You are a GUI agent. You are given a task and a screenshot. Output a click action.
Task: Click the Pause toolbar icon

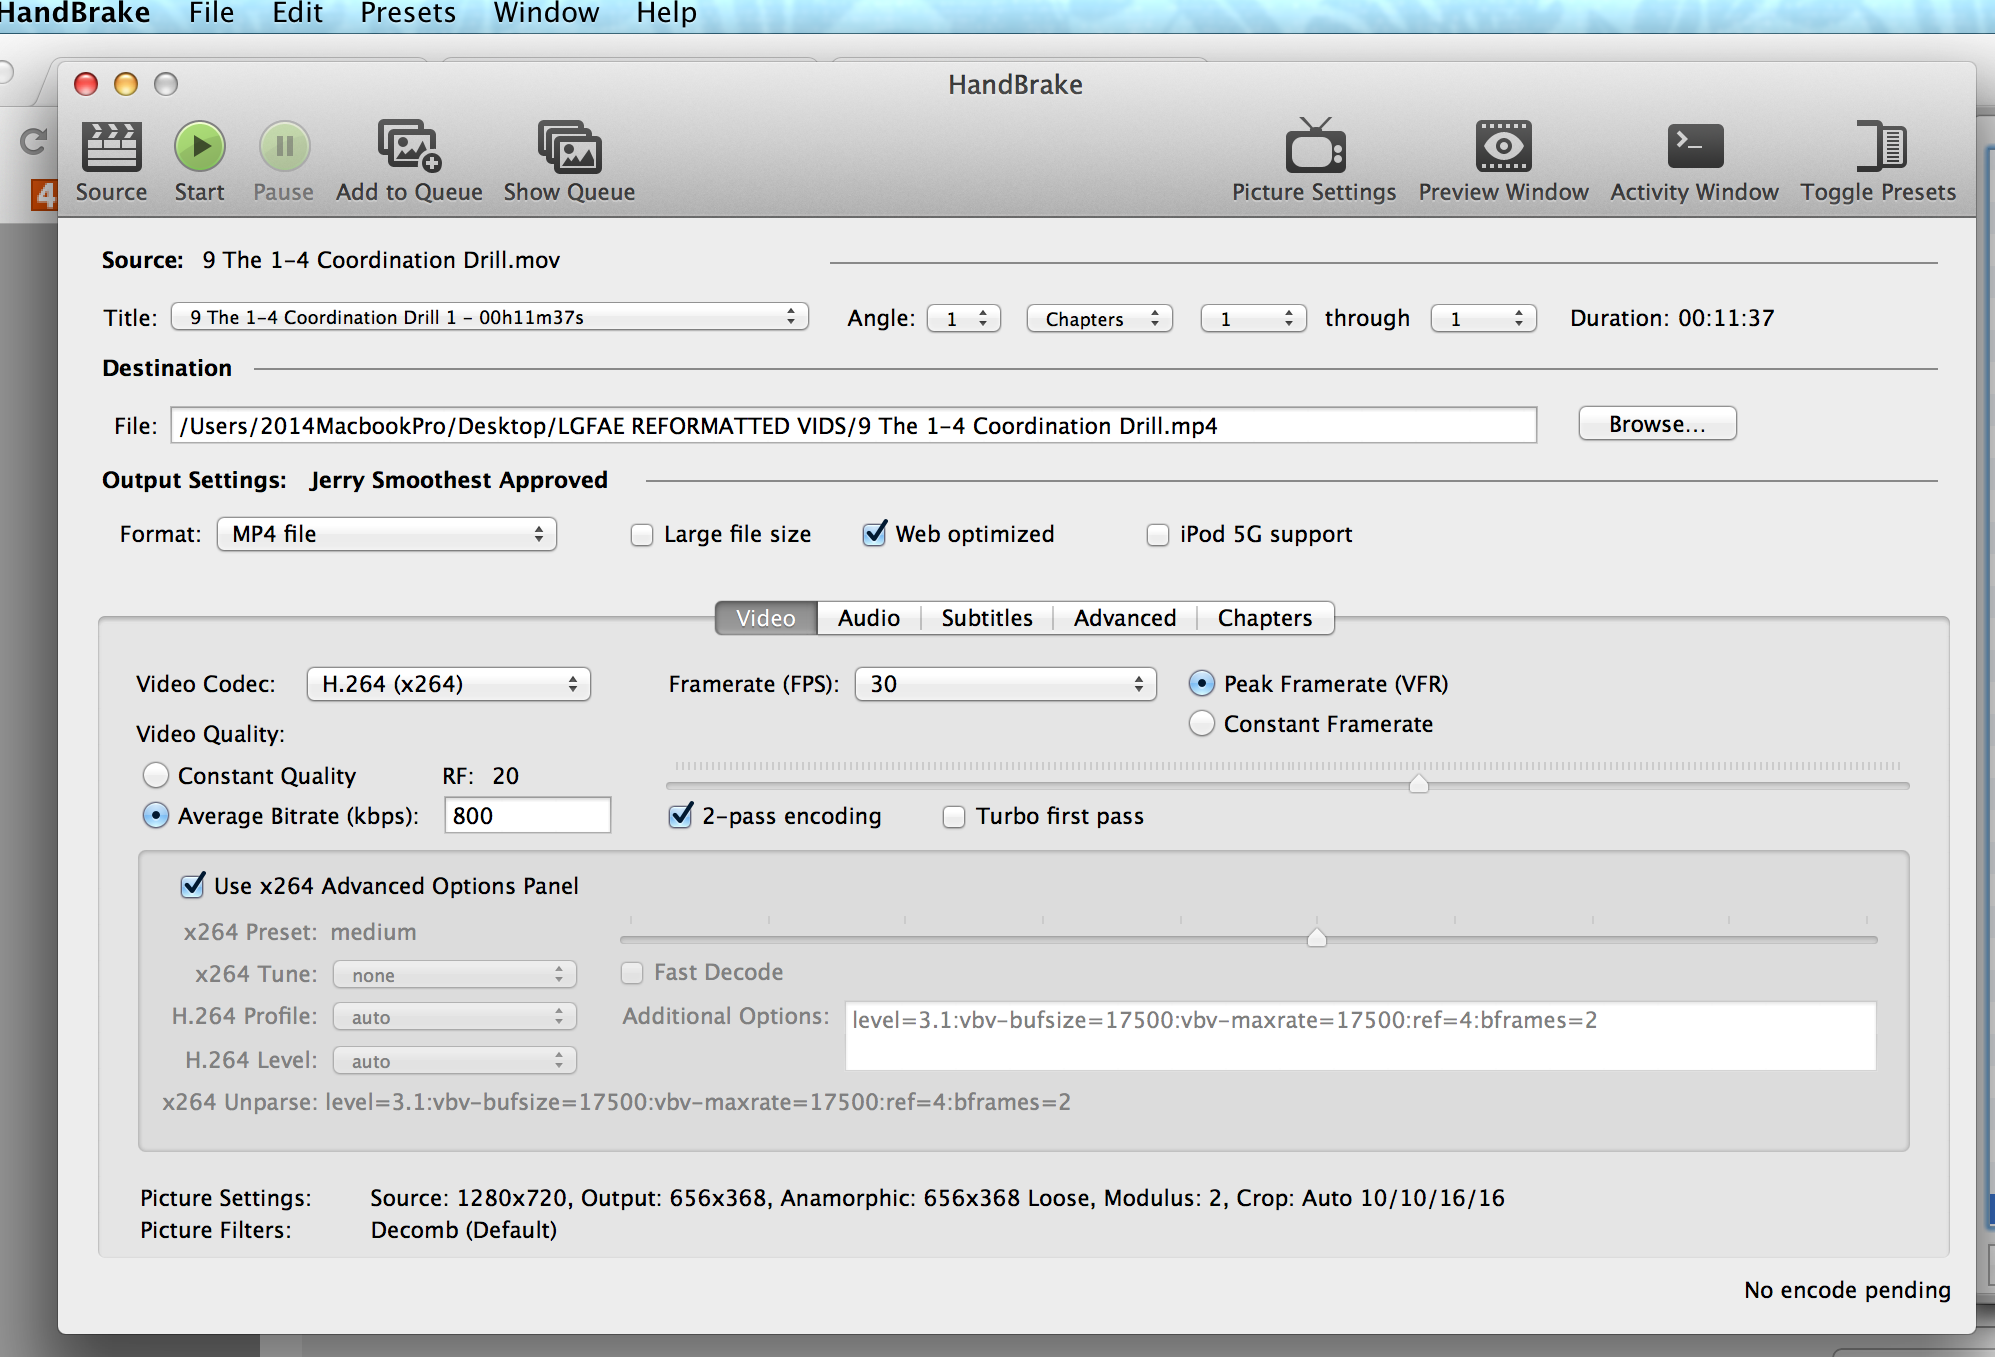click(285, 147)
